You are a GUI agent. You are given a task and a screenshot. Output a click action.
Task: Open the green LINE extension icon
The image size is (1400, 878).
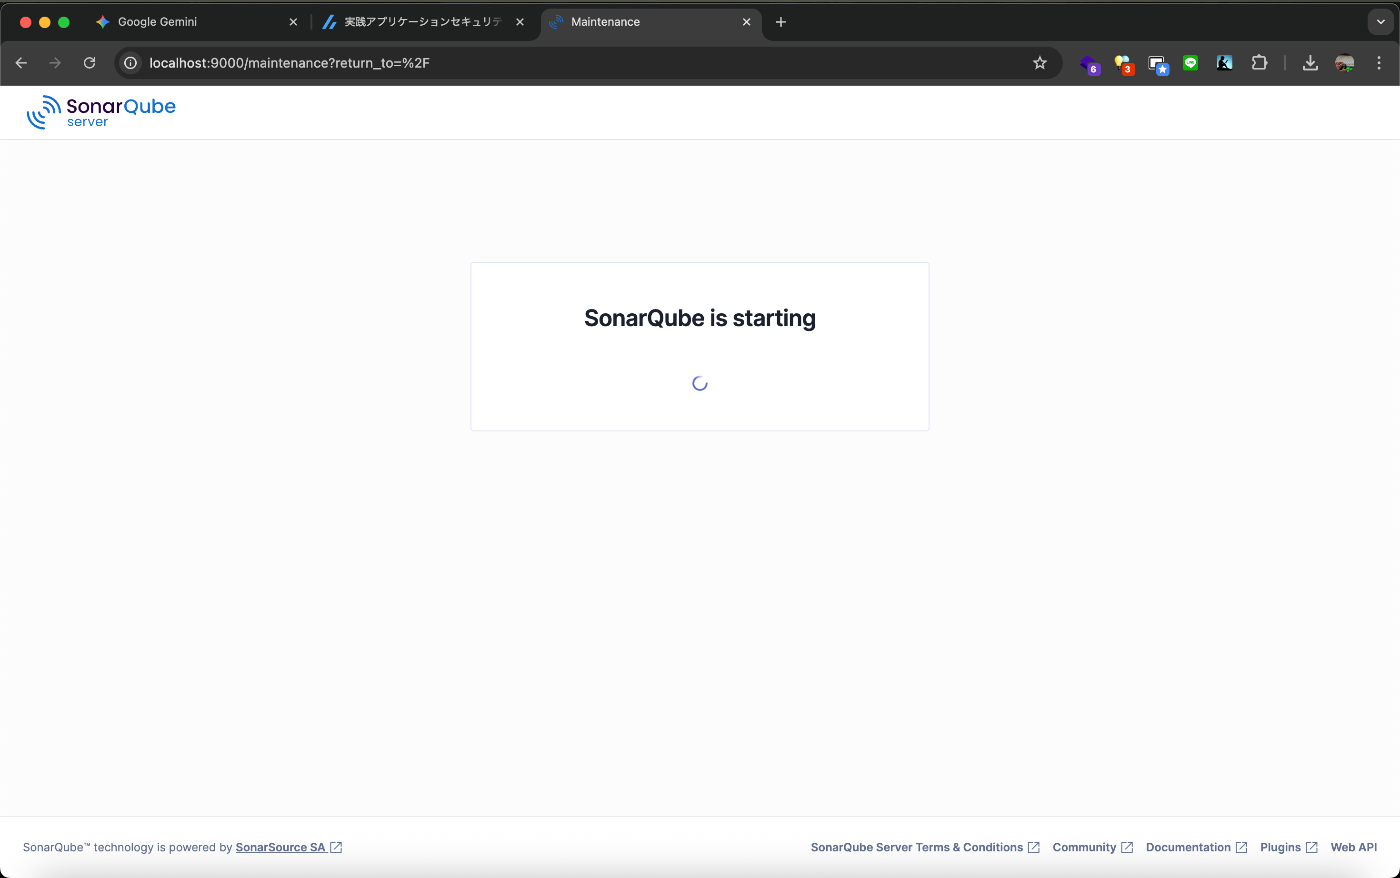coord(1191,63)
